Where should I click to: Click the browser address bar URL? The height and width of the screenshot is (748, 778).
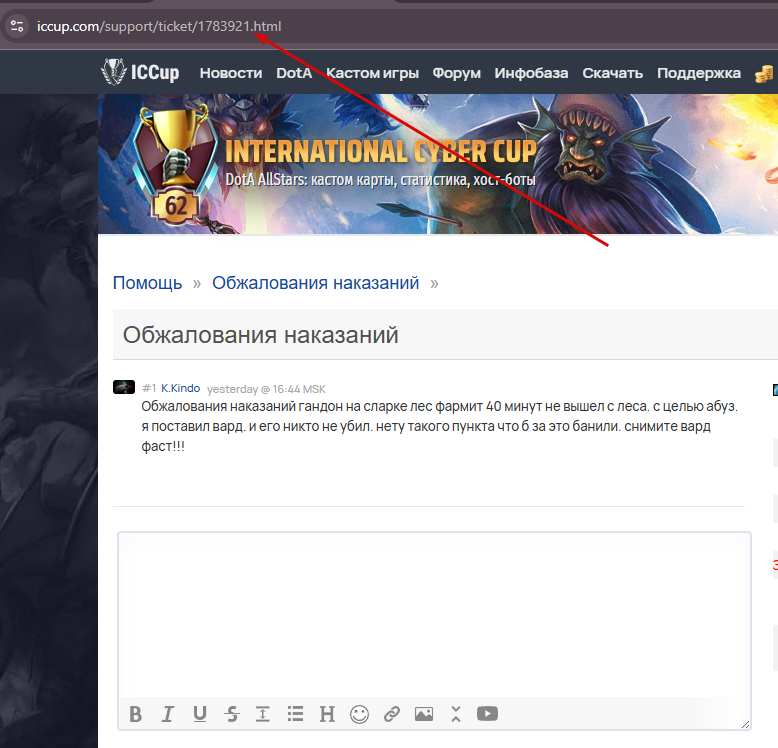pos(159,26)
